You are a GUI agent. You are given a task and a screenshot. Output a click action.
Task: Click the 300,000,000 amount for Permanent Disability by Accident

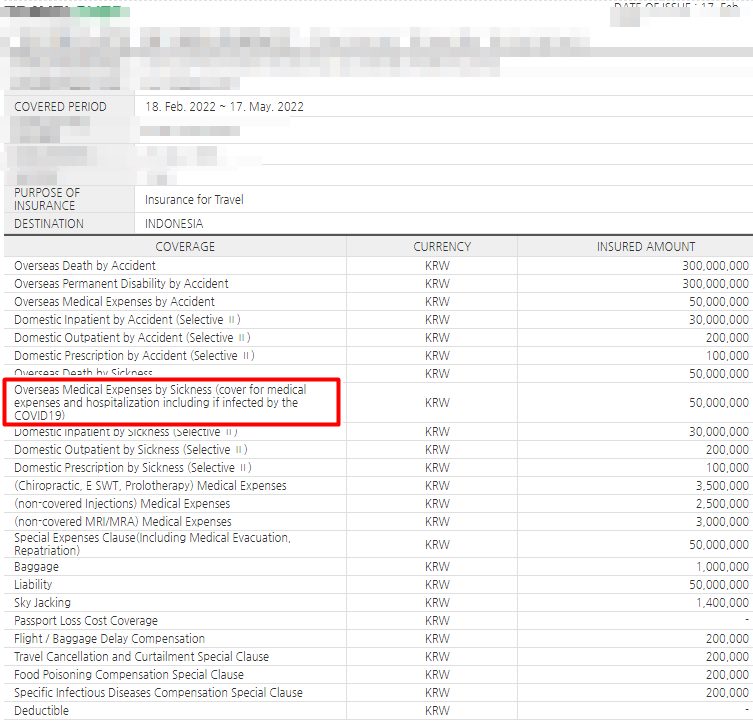pos(715,283)
